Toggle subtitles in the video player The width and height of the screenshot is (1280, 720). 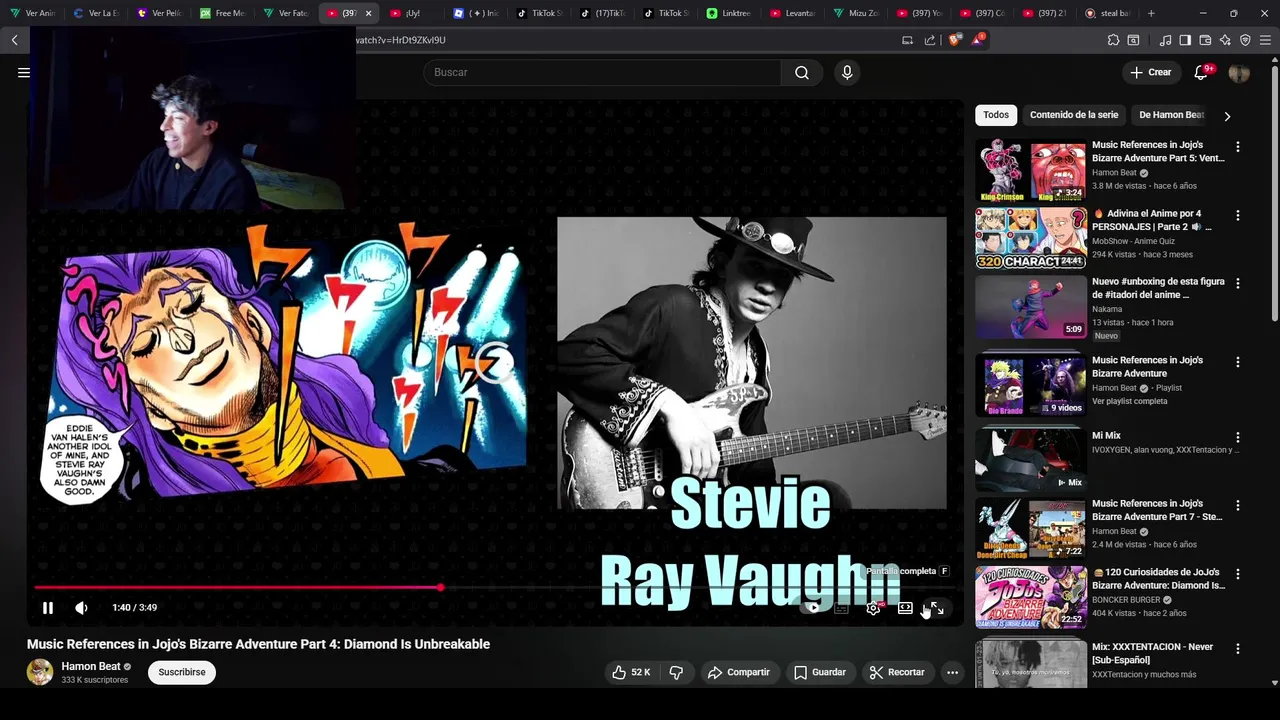click(x=841, y=608)
